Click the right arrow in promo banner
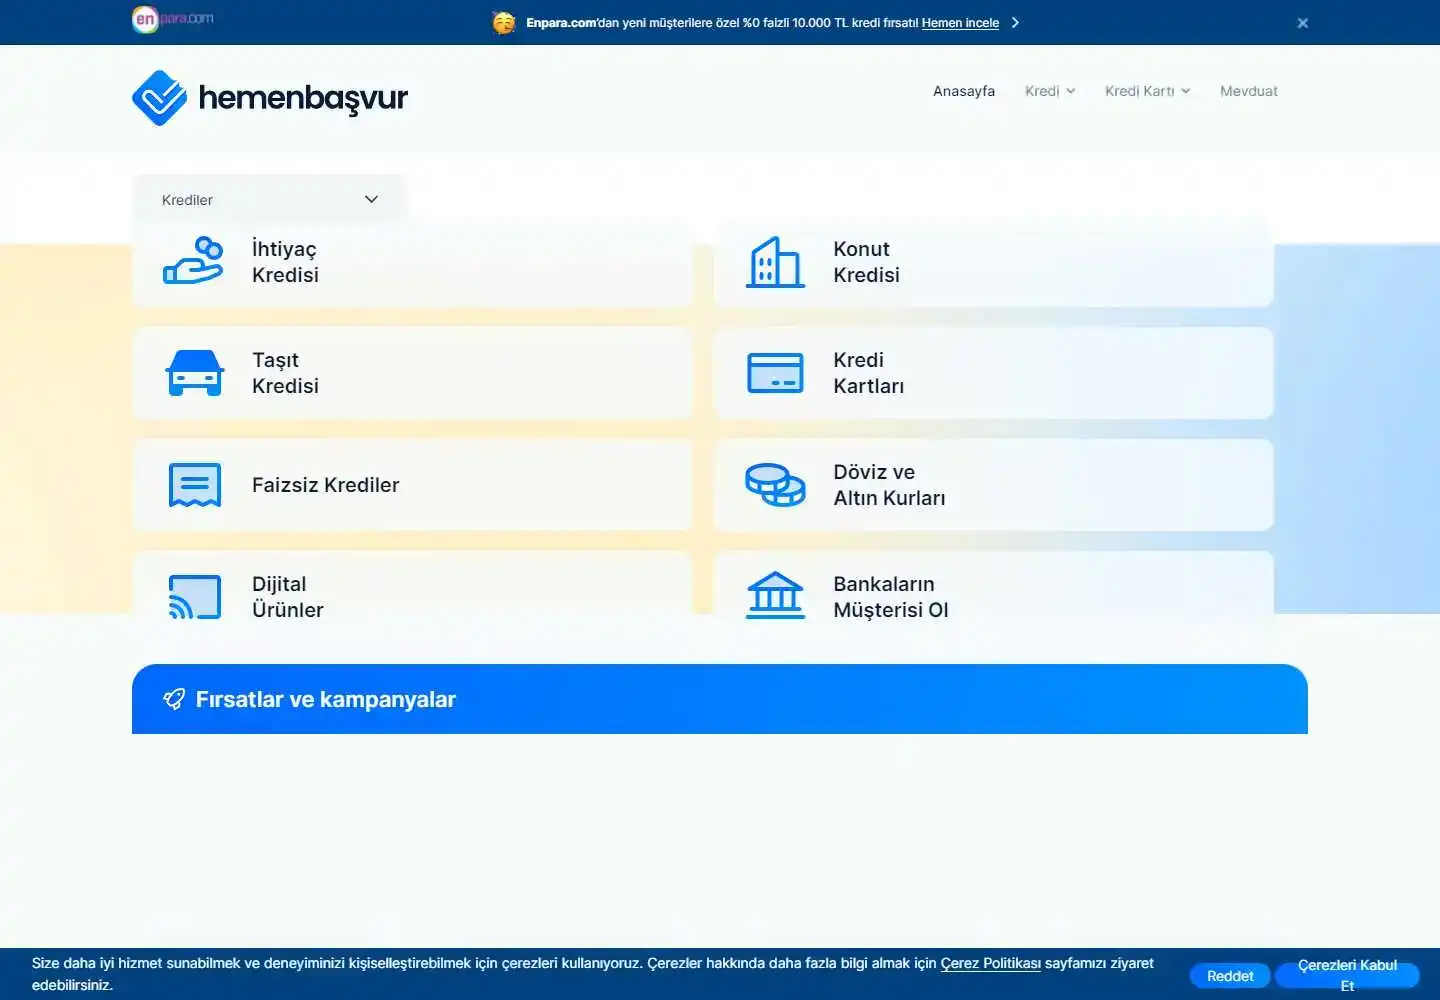 [x=1015, y=22]
